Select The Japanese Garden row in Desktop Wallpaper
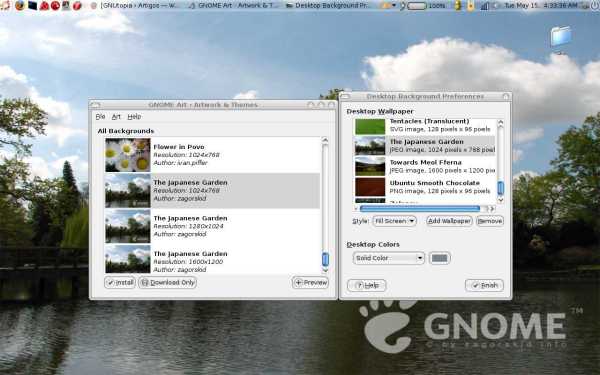 pyautogui.click(x=425, y=146)
